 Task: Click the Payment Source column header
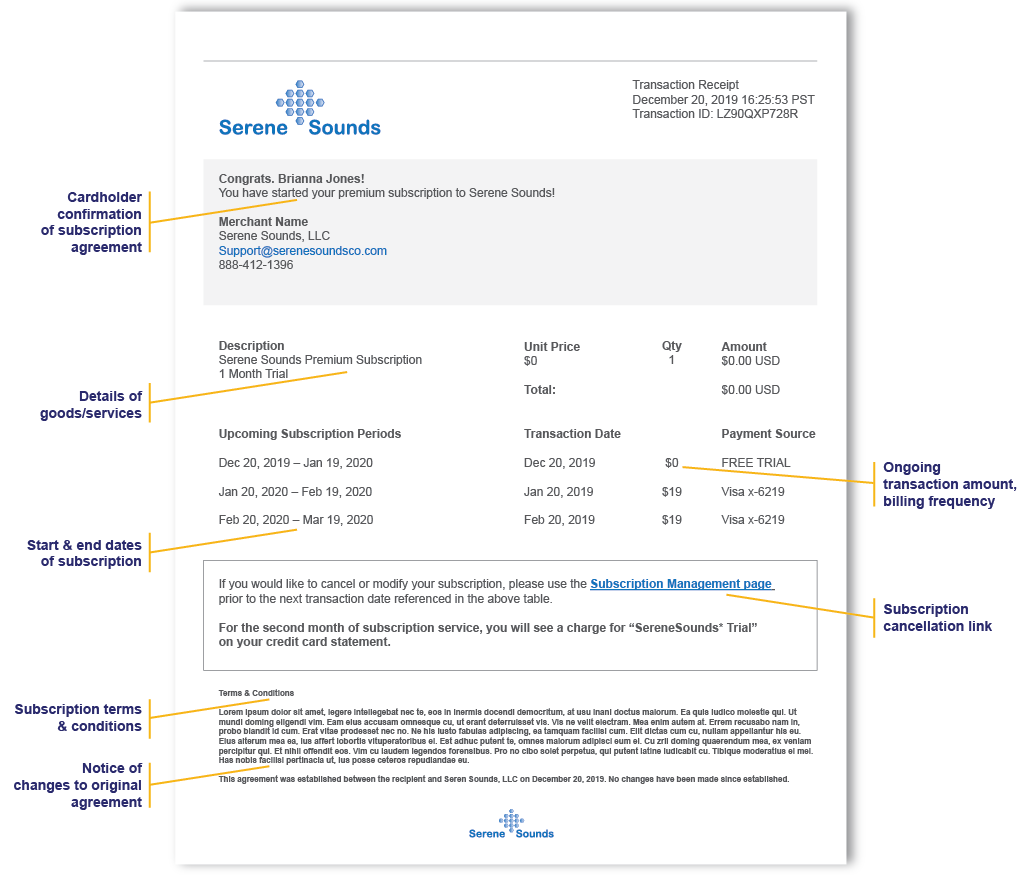768,434
